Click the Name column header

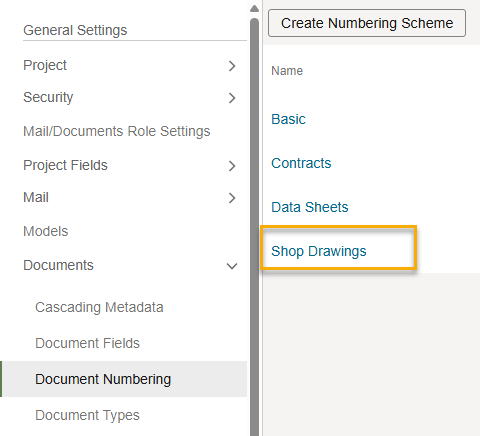287,71
